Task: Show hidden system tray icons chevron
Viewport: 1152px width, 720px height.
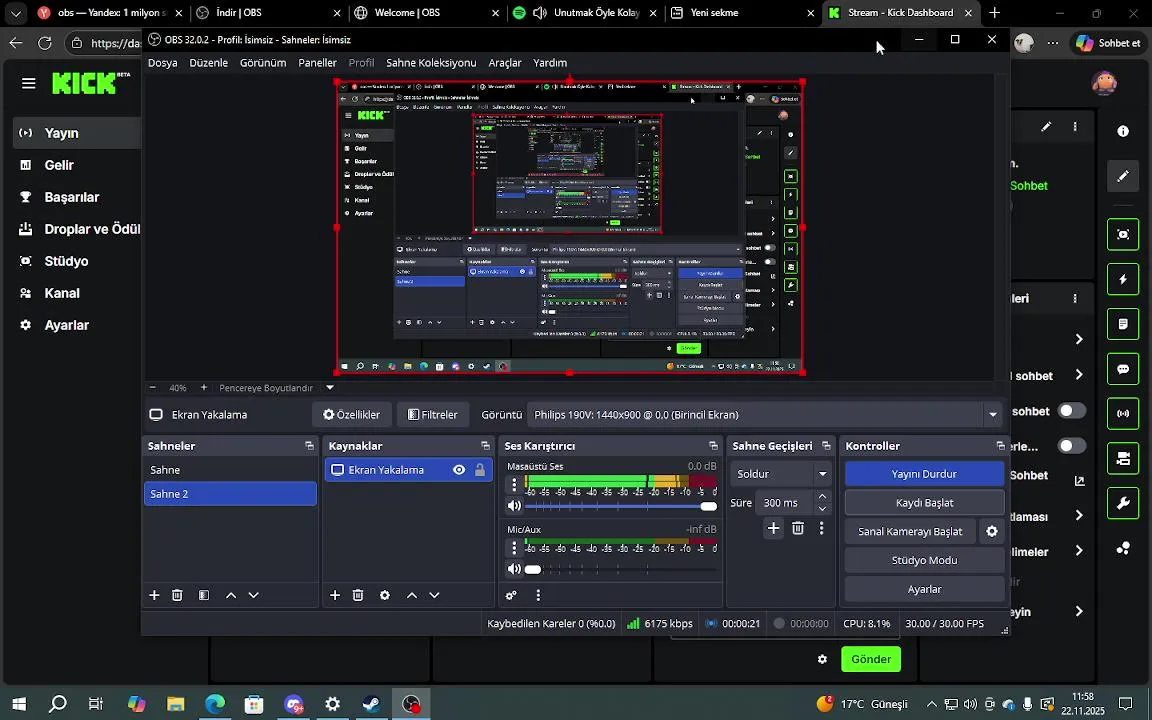Action: (x=931, y=704)
